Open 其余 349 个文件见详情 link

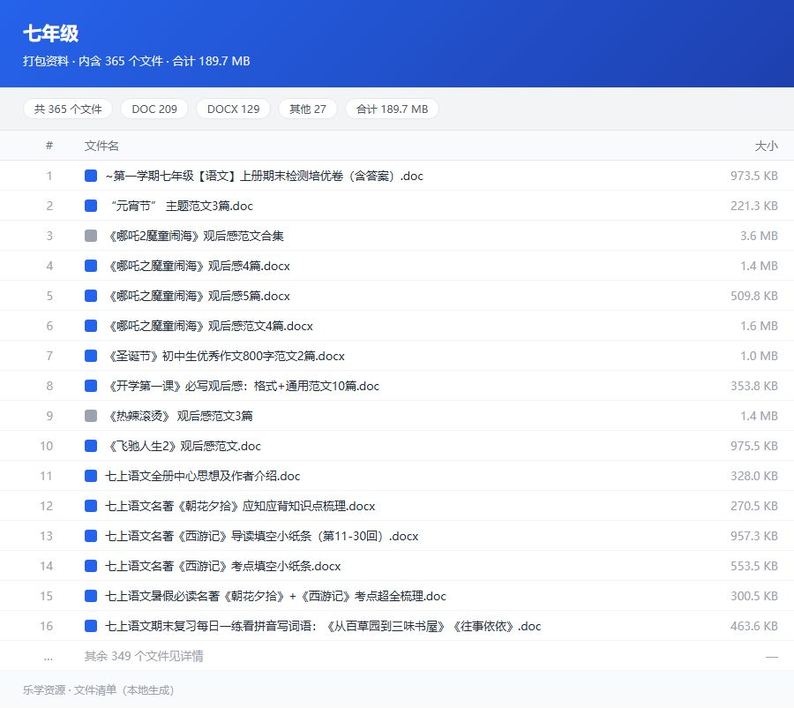point(144,656)
